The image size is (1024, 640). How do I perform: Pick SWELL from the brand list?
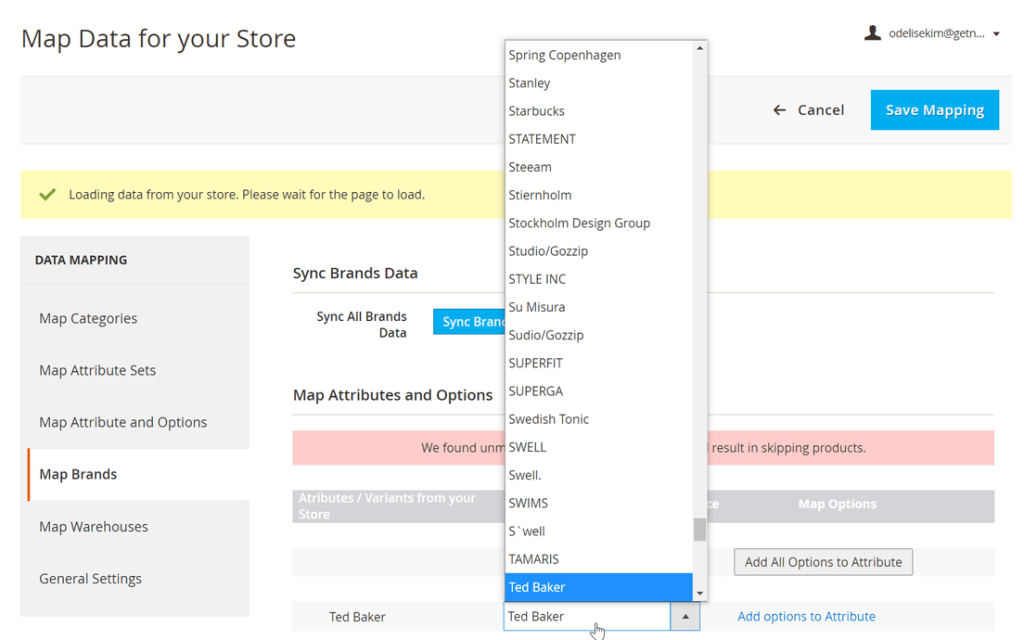[599, 448]
